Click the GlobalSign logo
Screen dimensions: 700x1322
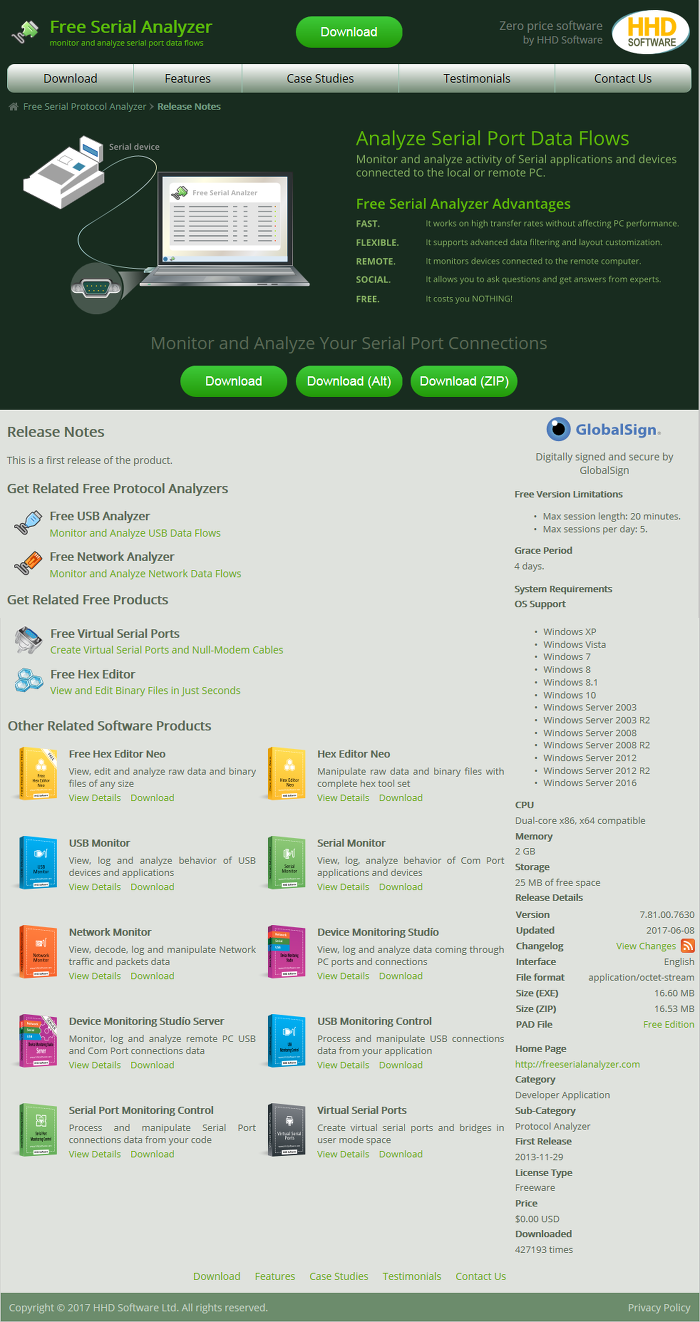coord(603,430)
